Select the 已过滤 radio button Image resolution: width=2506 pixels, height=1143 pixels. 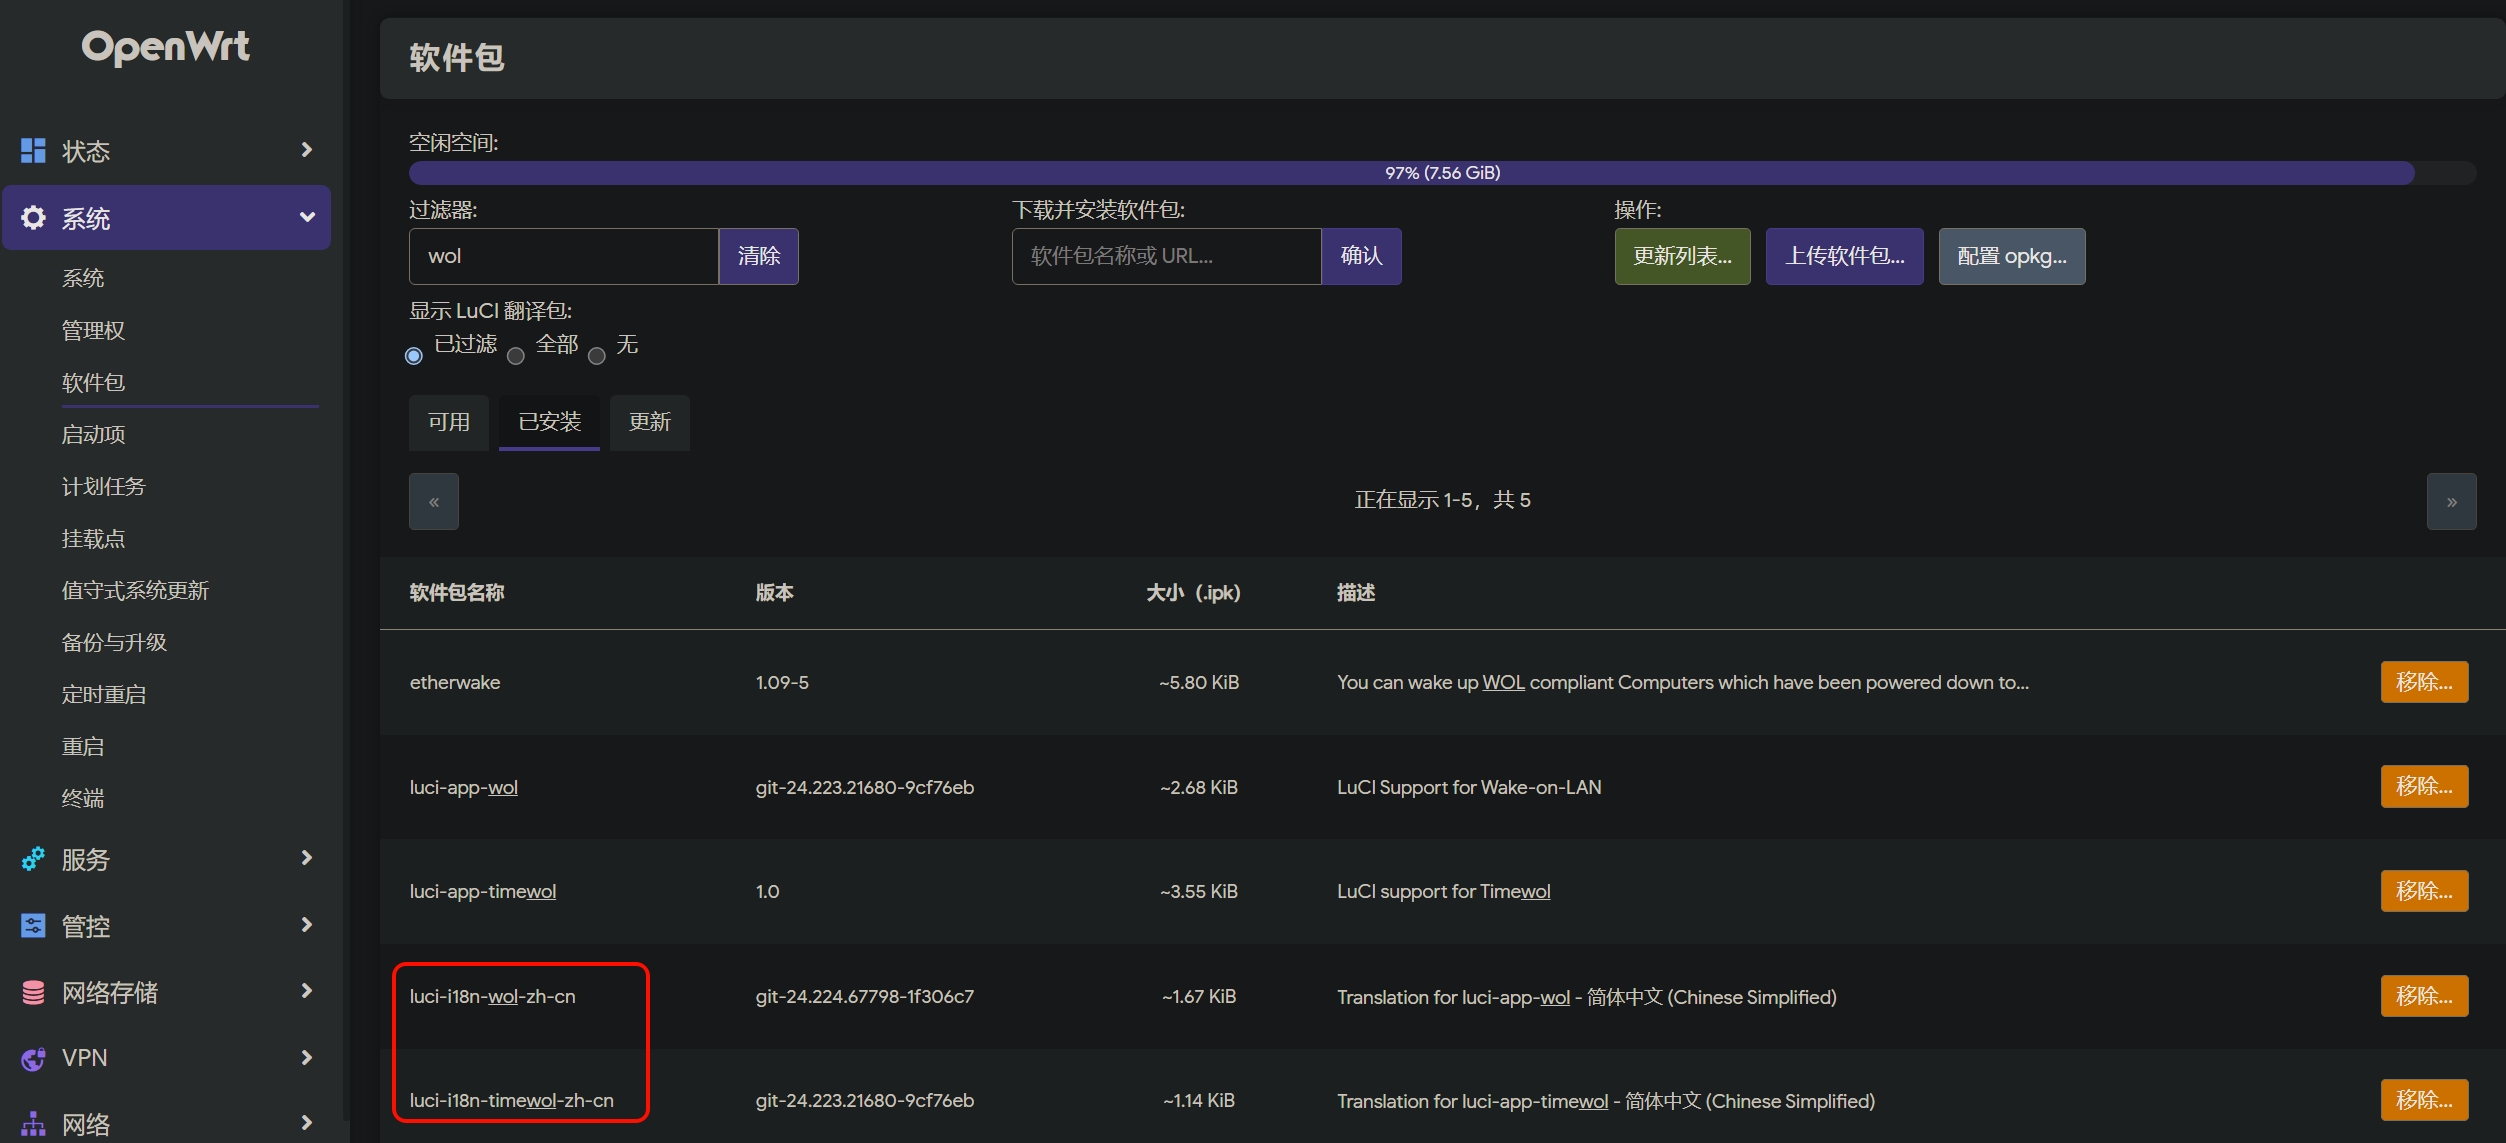[x=414, y=356]
